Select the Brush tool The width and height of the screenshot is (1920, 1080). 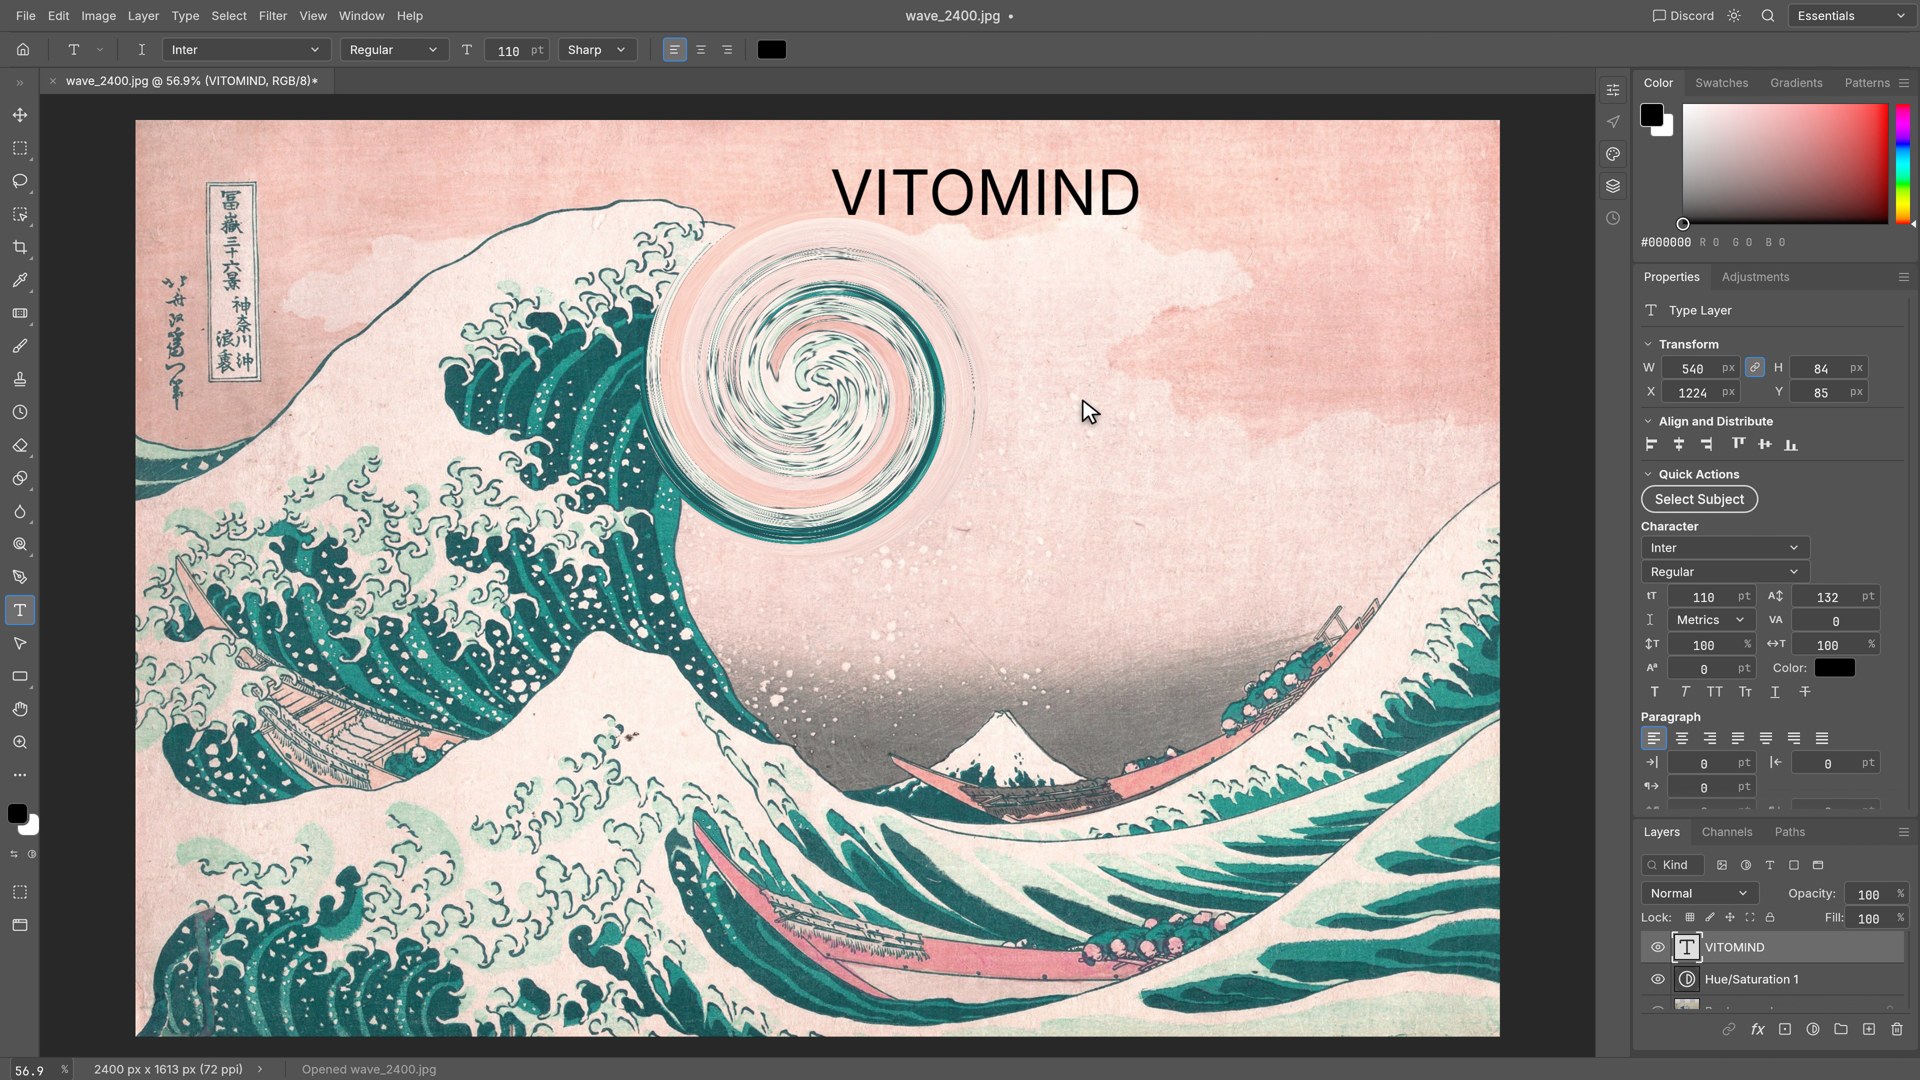click(x=20, y=346)
